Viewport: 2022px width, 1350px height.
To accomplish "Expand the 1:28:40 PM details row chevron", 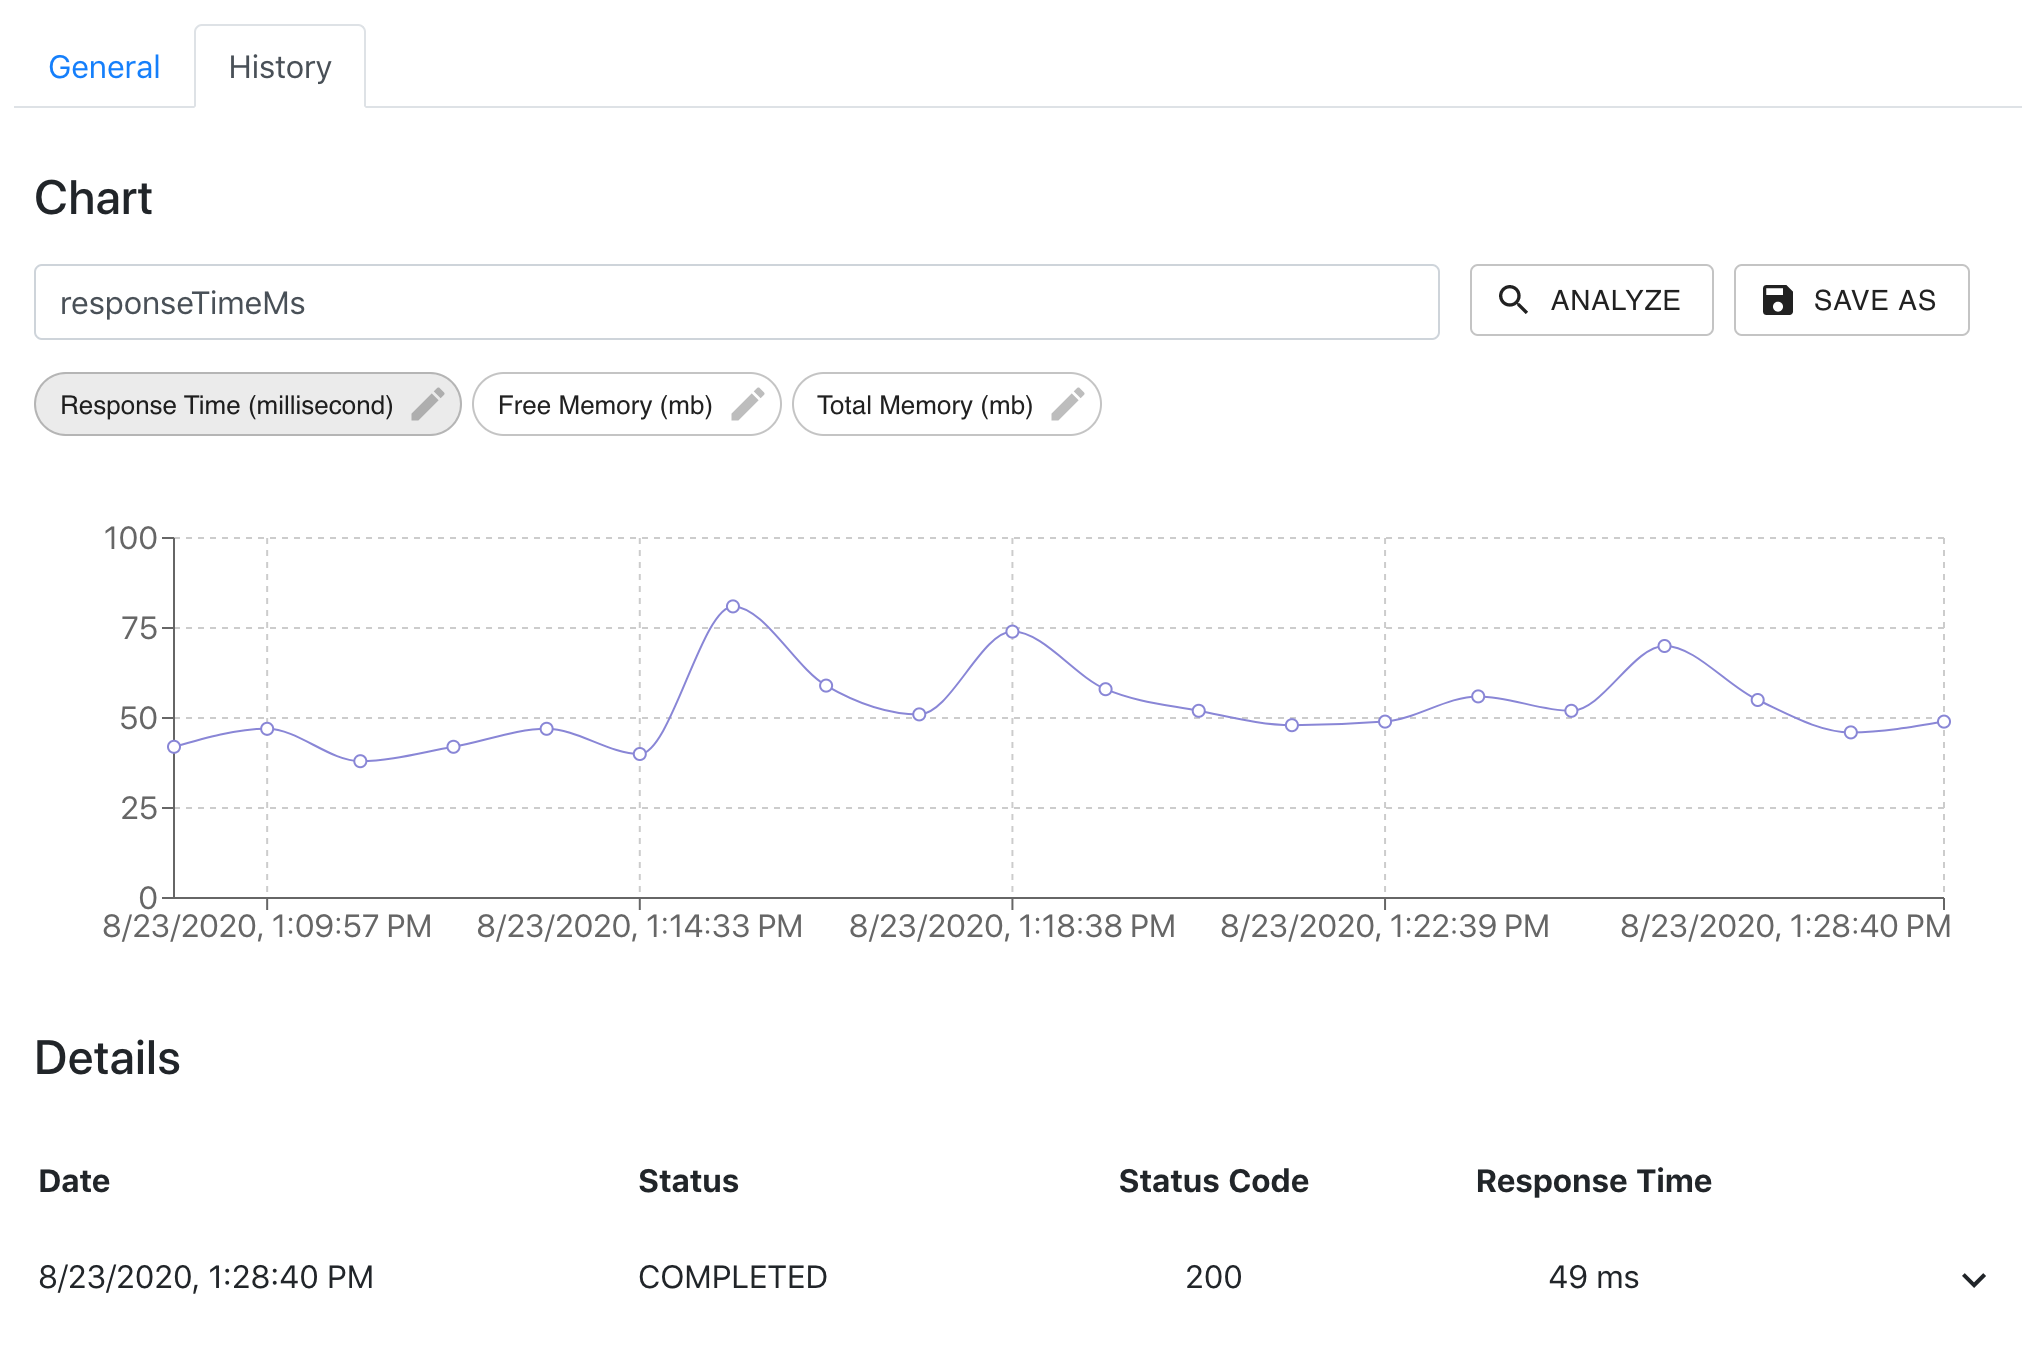I will pyautogui.click(x=1974, y=1279).
